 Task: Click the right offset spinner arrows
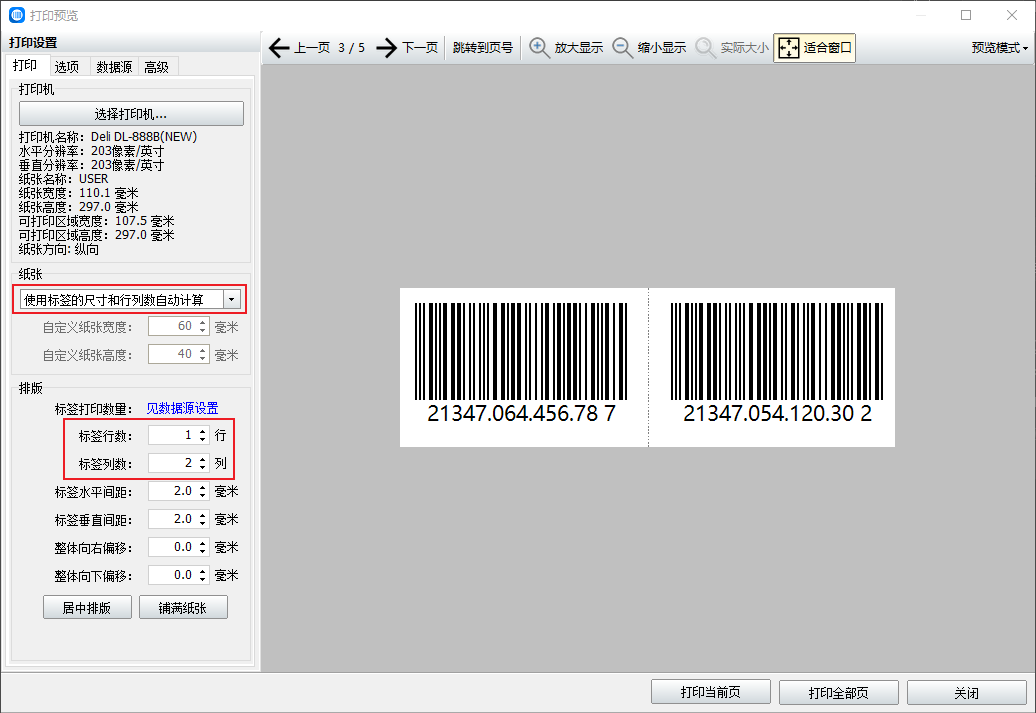click(203, 547)
